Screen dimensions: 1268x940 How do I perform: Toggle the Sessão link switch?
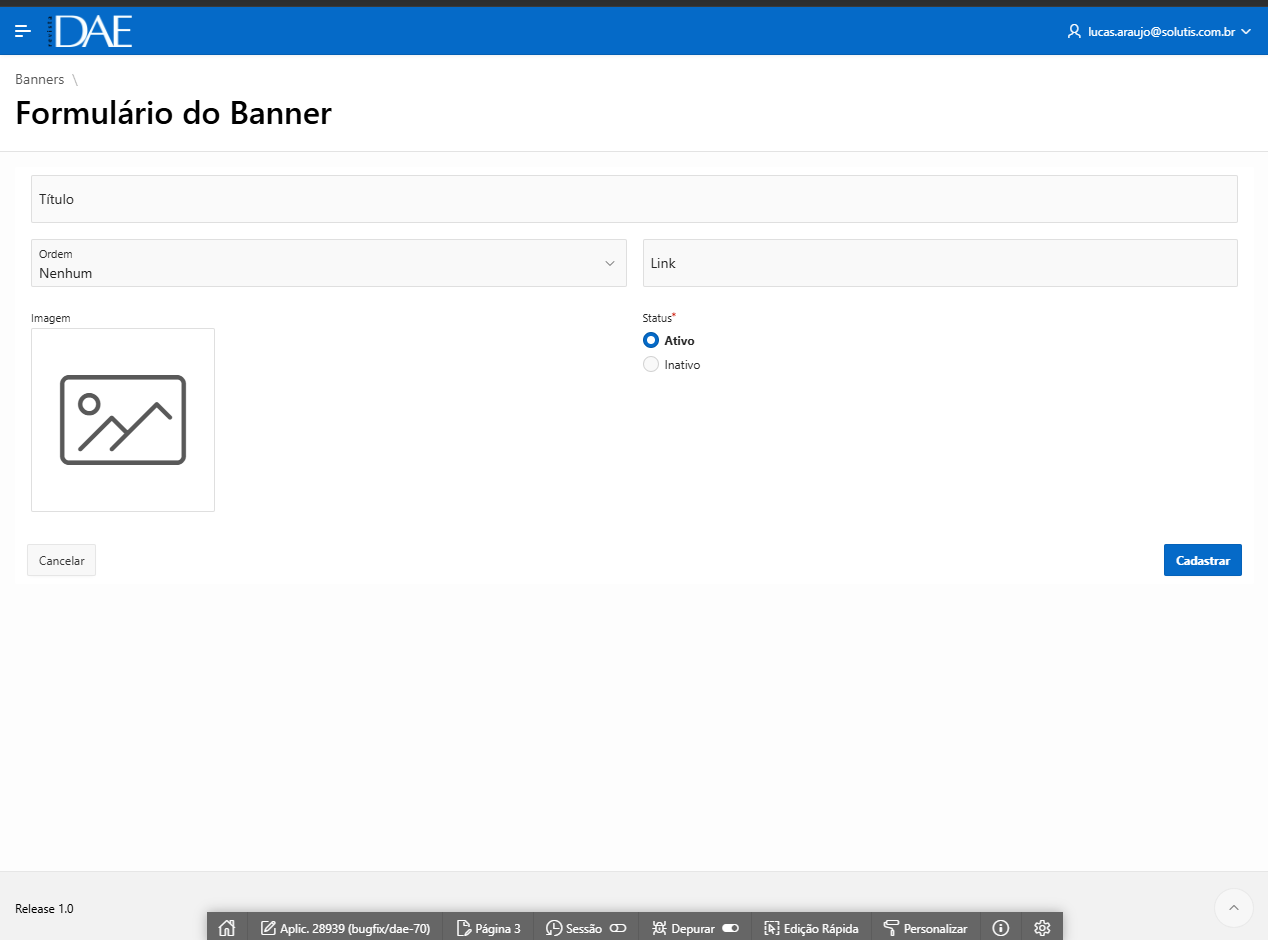tap(619, 927)
